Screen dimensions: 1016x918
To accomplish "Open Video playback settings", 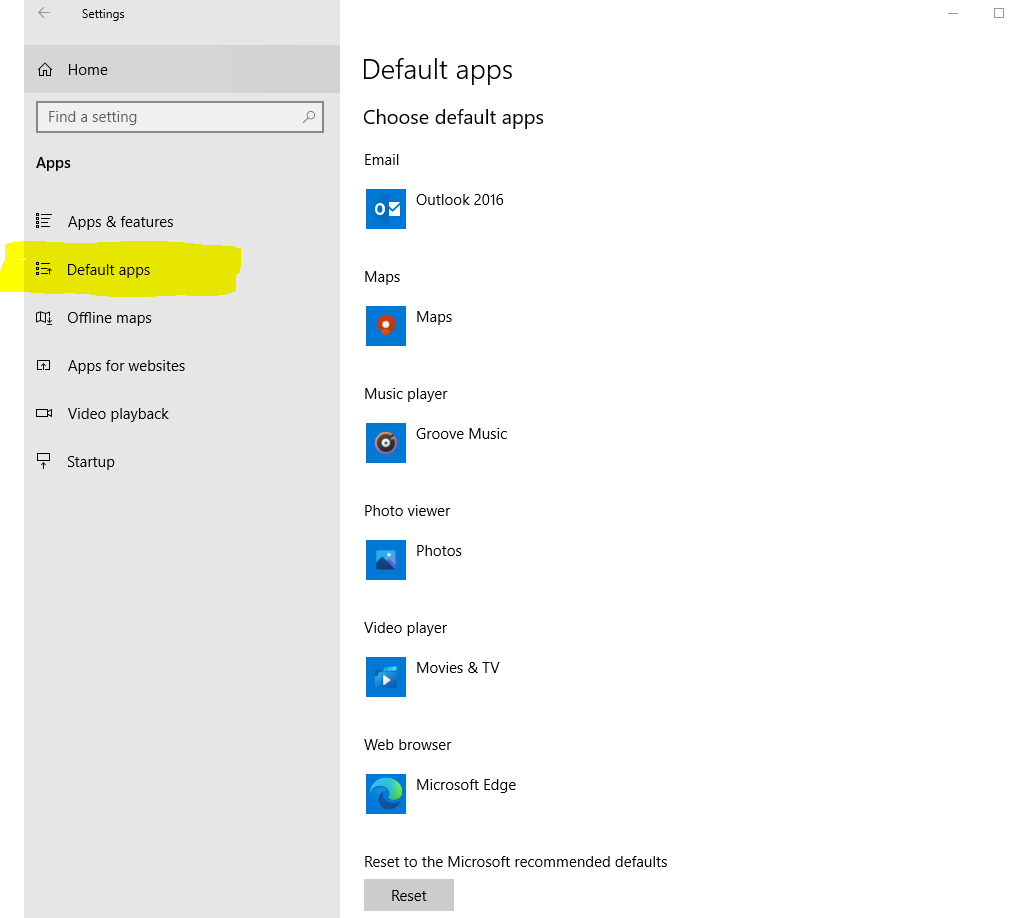I will [118, 414].
